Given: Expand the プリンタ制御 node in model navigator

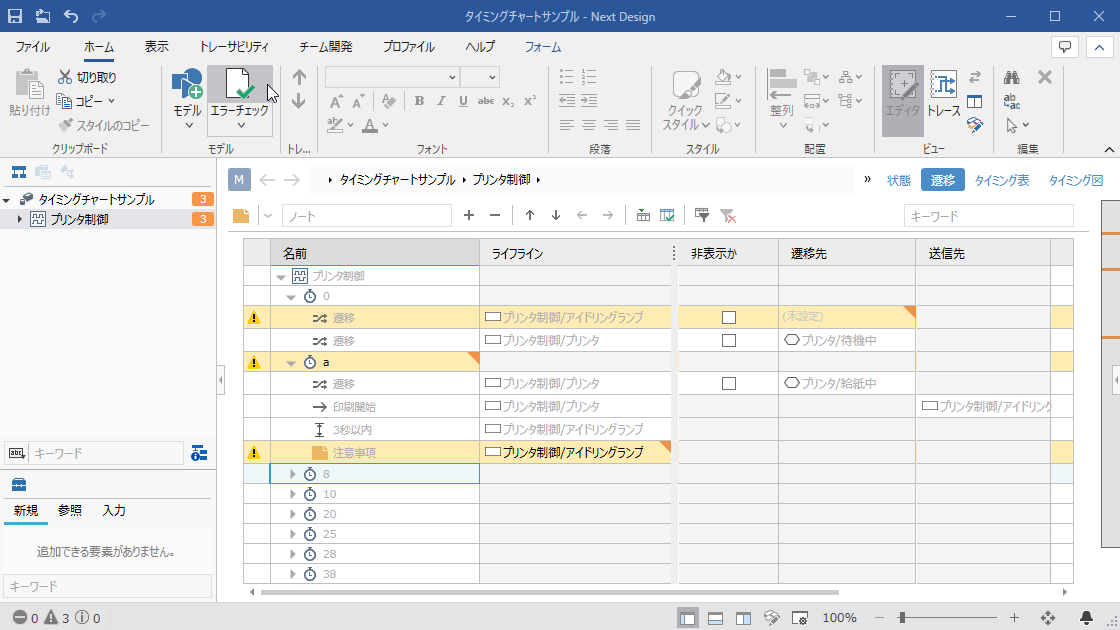Looking at the screenshot, I should [19, 219].
